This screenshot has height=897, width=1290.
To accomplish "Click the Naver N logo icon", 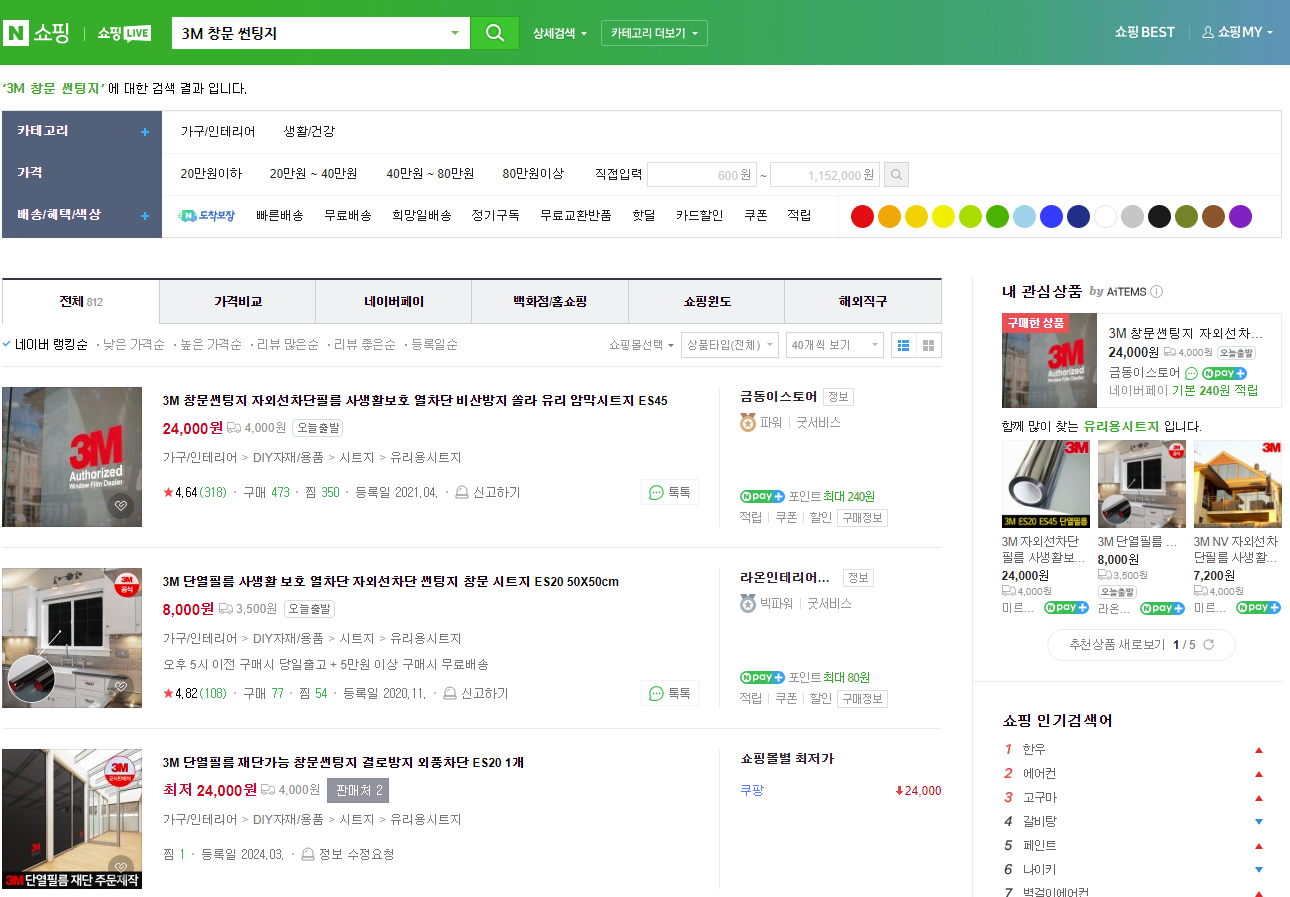I will click(16, 33).
